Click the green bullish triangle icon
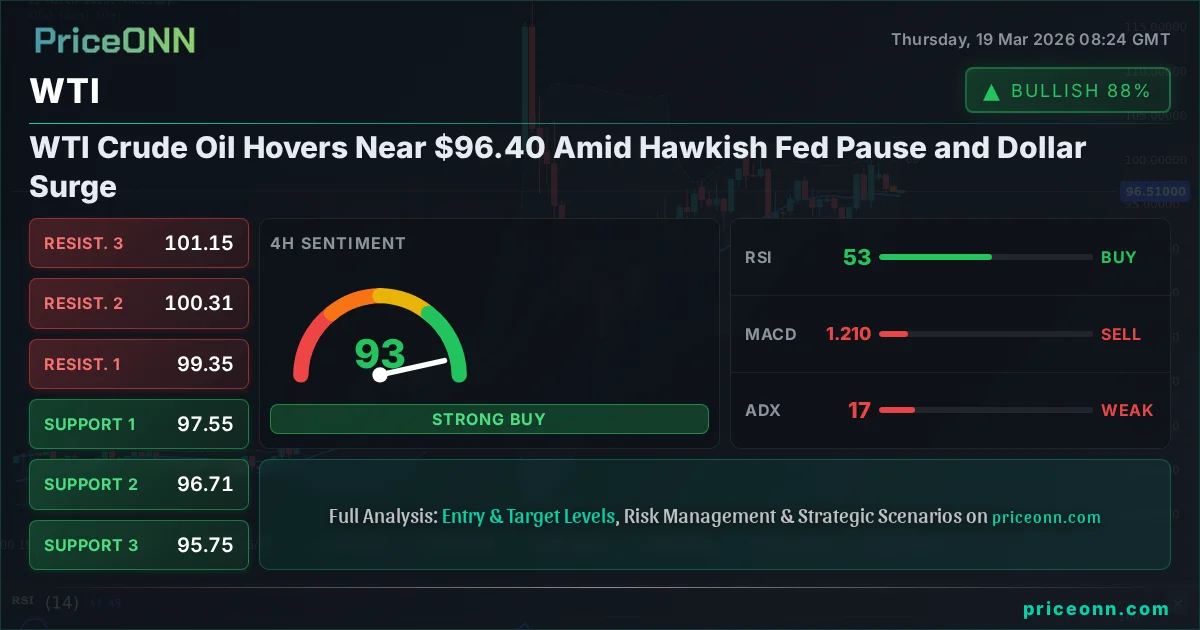1200x630 pixels. point(991,92)
